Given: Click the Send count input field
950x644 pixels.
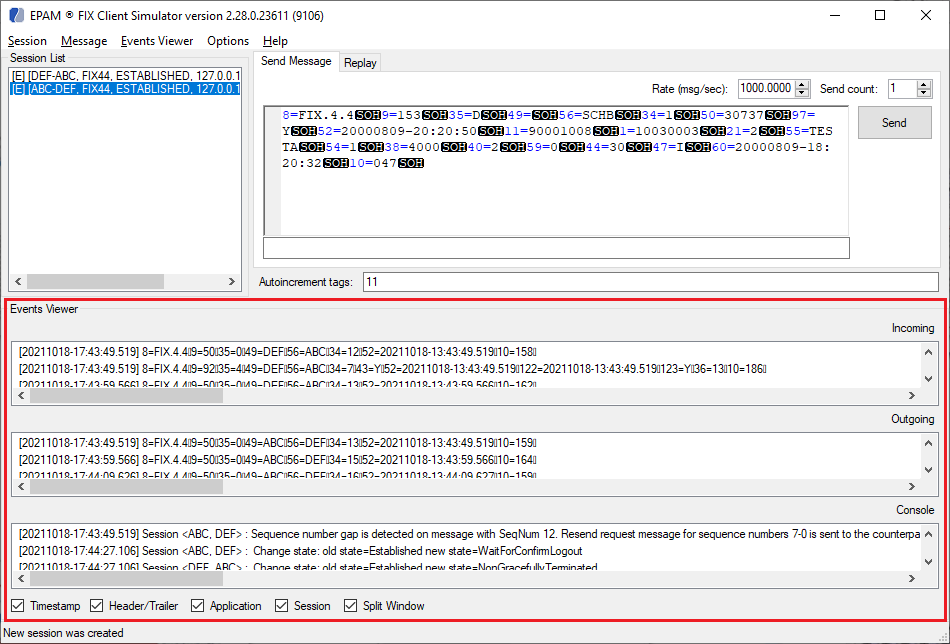Looking at the screenshot, I should click(x=902, y=88).
